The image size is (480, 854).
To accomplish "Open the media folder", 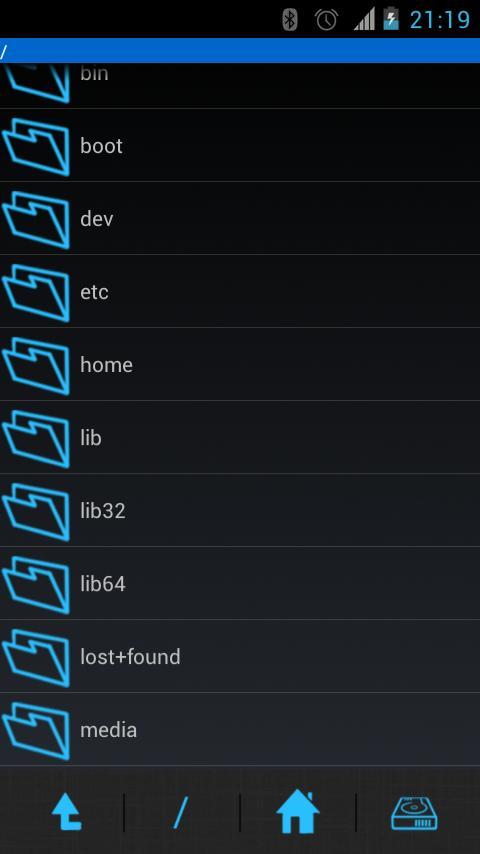I will click(240, 729).
